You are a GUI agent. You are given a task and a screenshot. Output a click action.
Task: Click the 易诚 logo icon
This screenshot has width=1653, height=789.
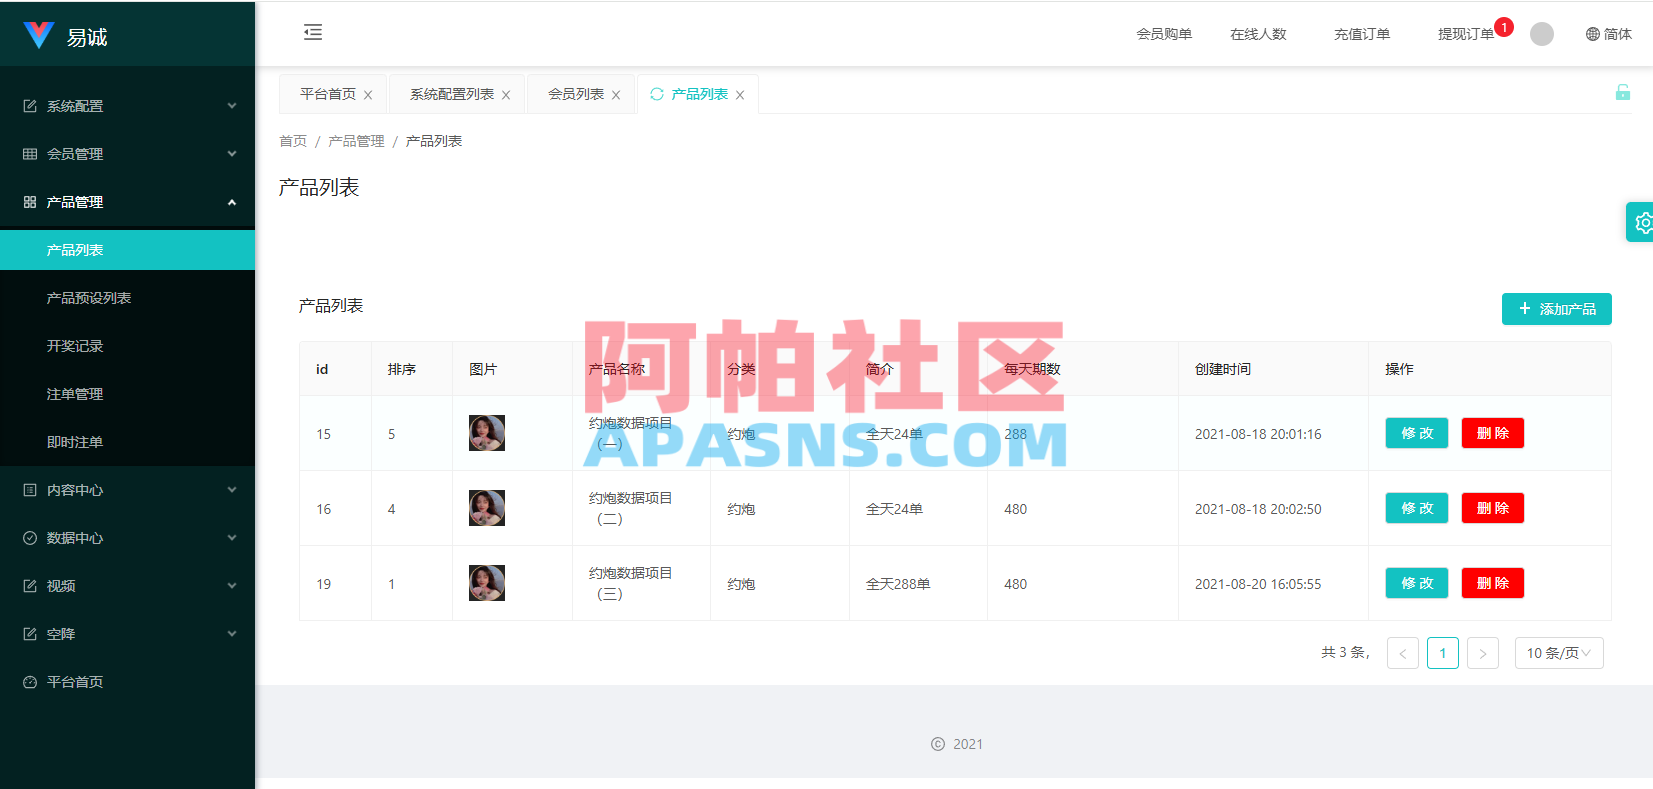(38, 35)
